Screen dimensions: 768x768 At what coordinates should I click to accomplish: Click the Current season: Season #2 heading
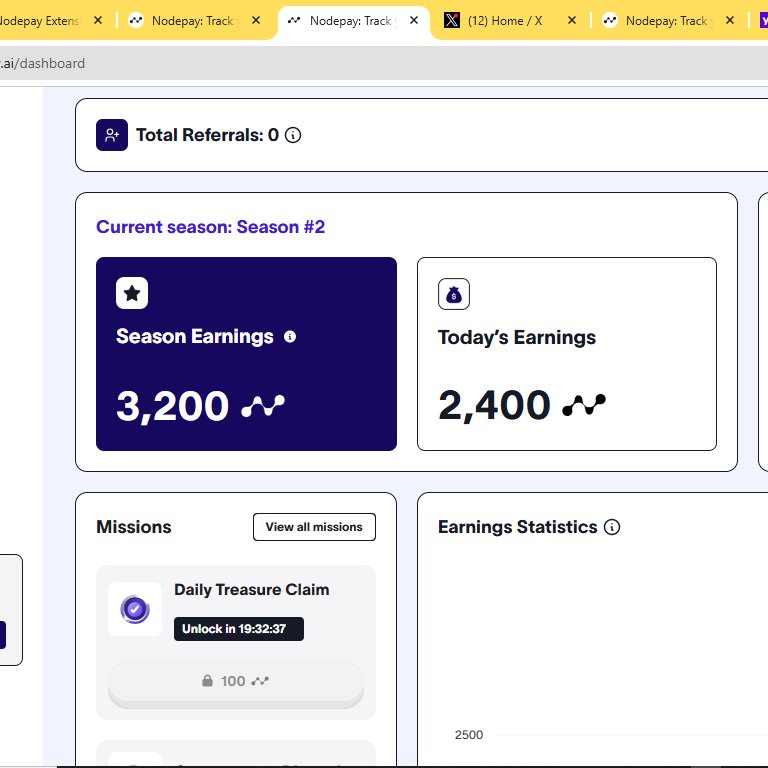point(211,227)
